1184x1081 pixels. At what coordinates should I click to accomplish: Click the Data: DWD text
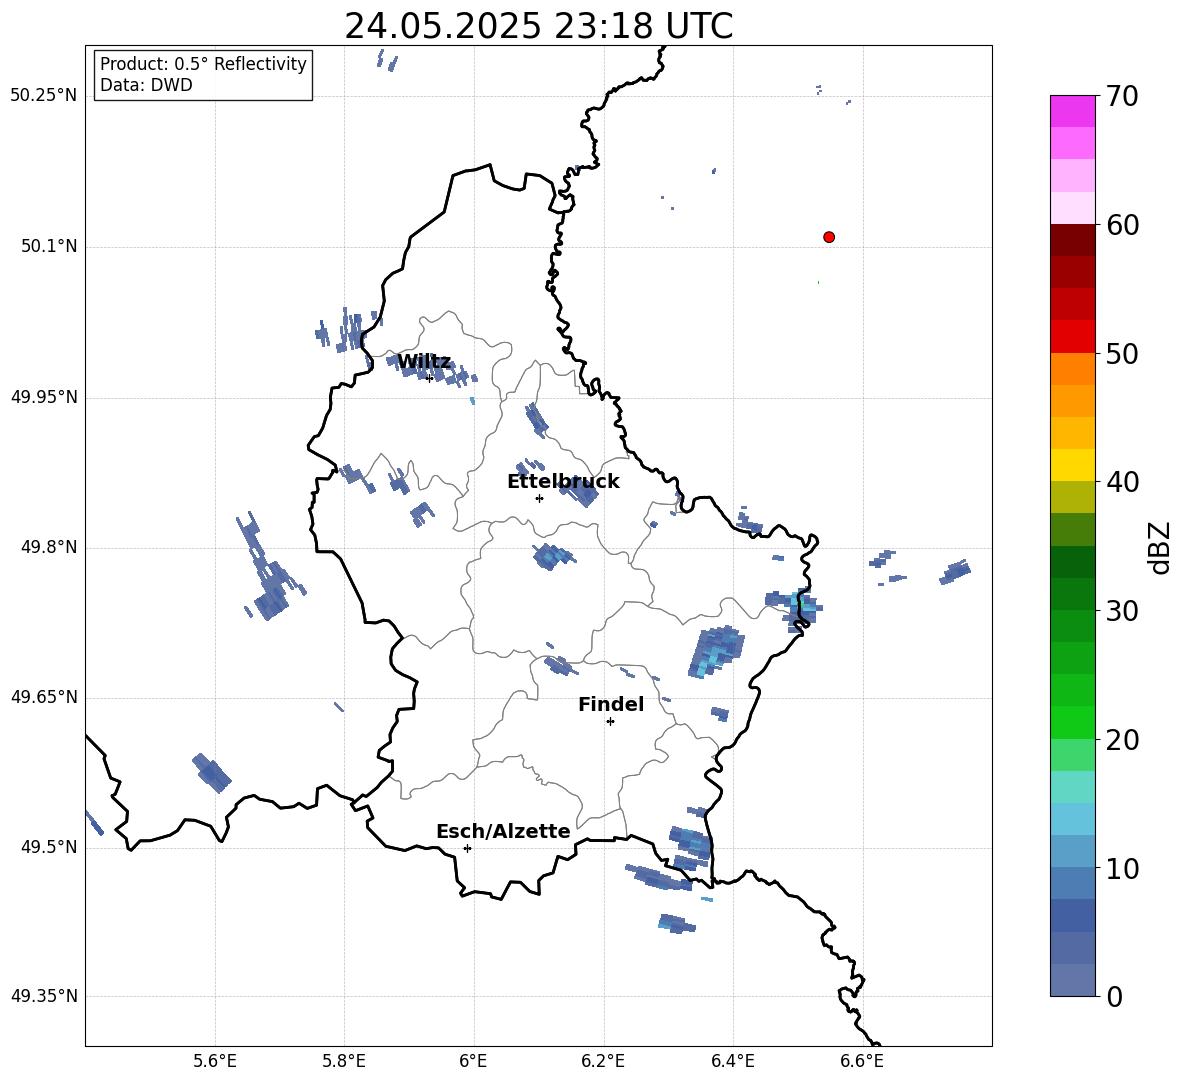click(146, 85)
